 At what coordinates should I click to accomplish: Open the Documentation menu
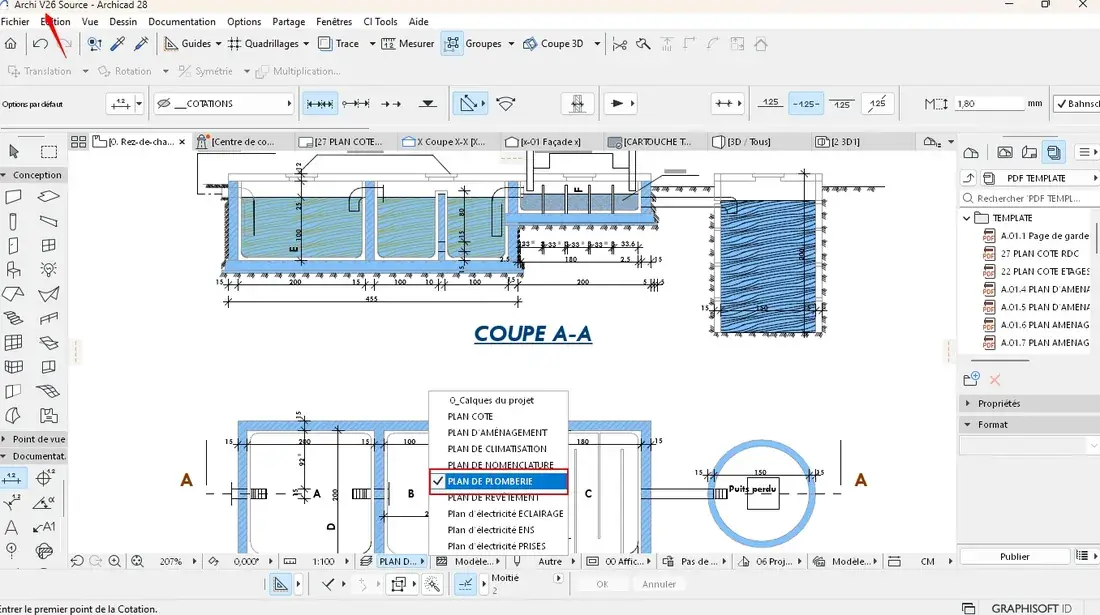click(x=182, y=22)
